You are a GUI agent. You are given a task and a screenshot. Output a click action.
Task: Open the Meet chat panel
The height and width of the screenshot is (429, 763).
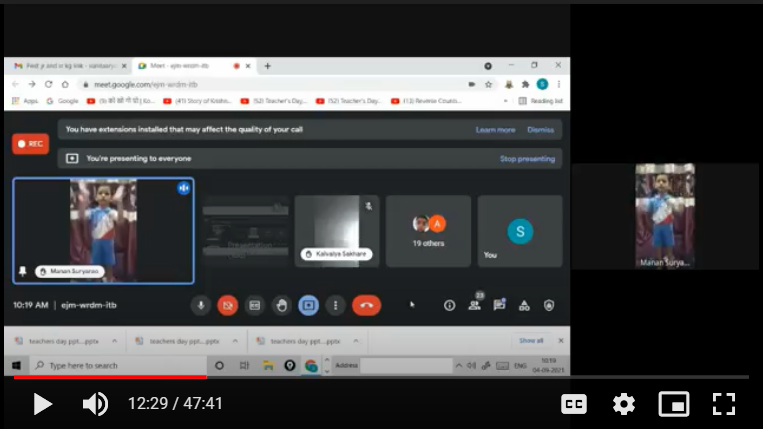[x=499, y=305]
